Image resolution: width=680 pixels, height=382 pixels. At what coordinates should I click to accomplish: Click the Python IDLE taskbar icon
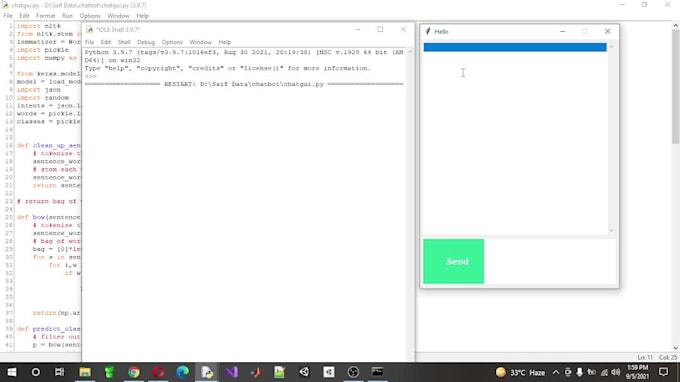coord(207,372)
